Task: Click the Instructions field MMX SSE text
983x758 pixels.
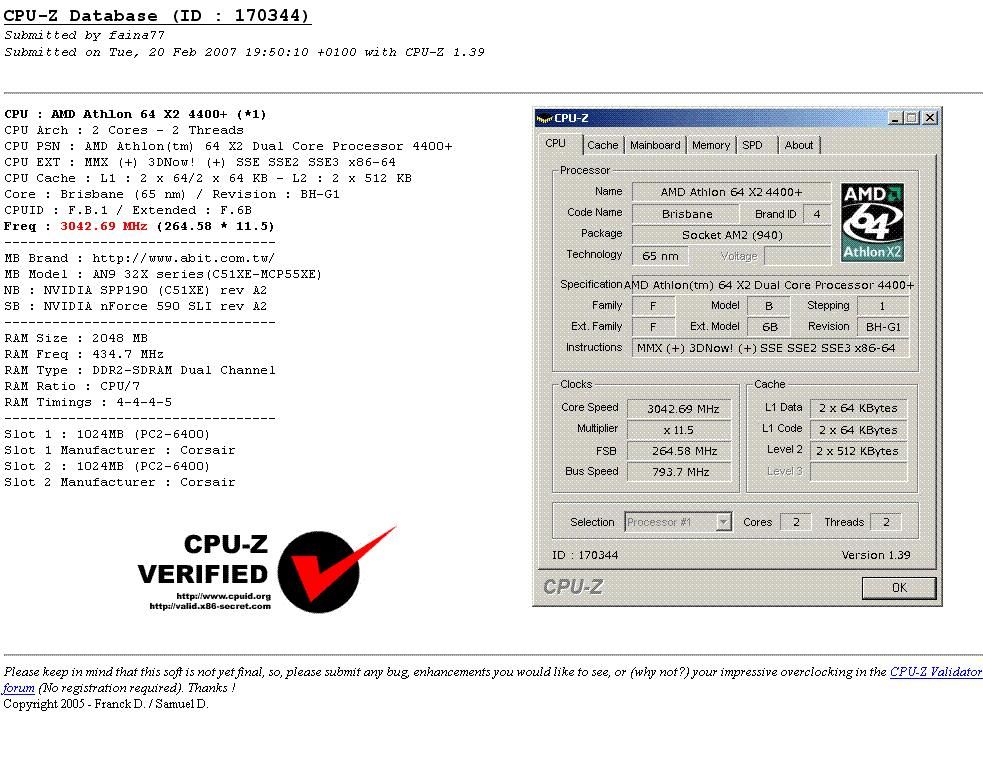Action: (x=770, y=348)
